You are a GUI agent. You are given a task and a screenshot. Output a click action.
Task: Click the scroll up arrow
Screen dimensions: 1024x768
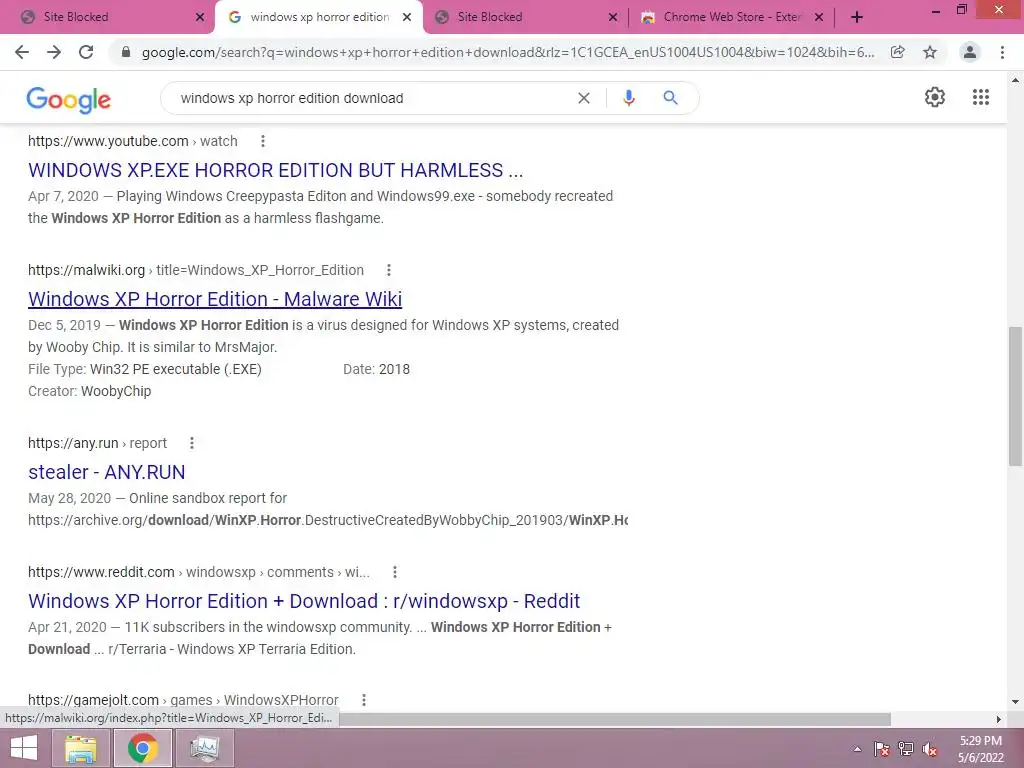tap(1015, 80)
